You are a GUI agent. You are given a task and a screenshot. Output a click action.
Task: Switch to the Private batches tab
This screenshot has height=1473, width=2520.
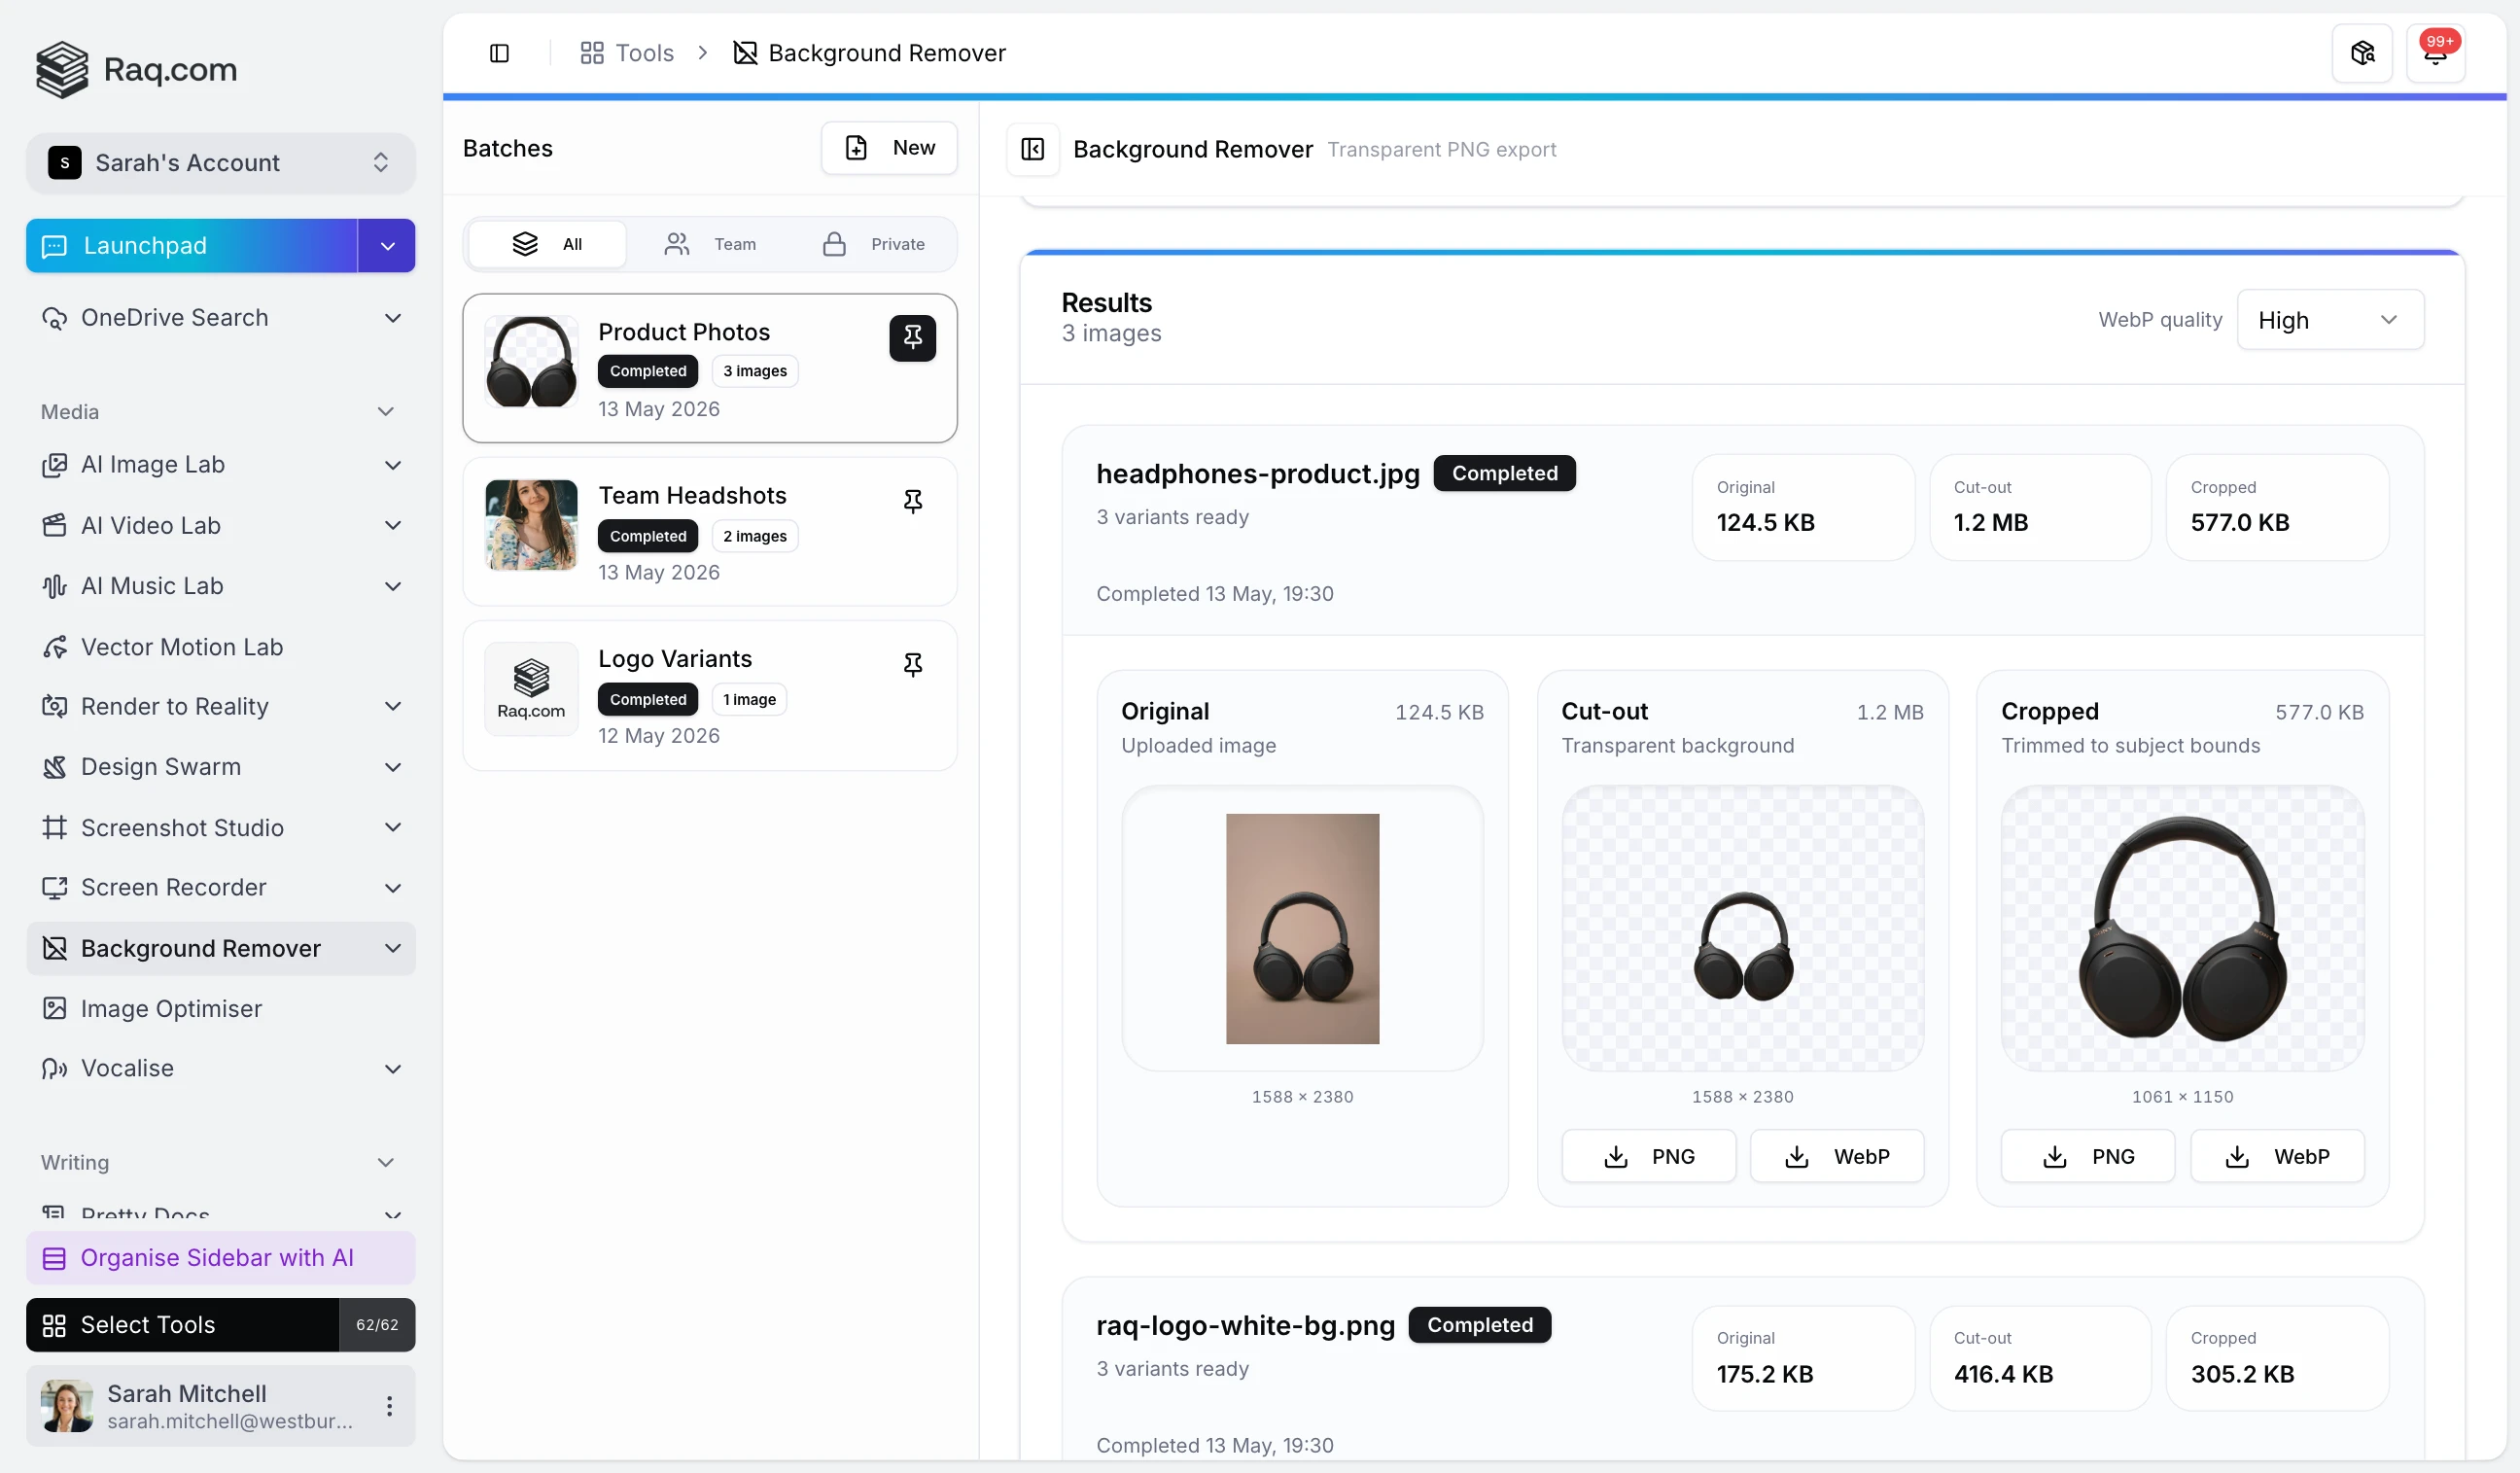pyautogui.click(x=873, y=244)
